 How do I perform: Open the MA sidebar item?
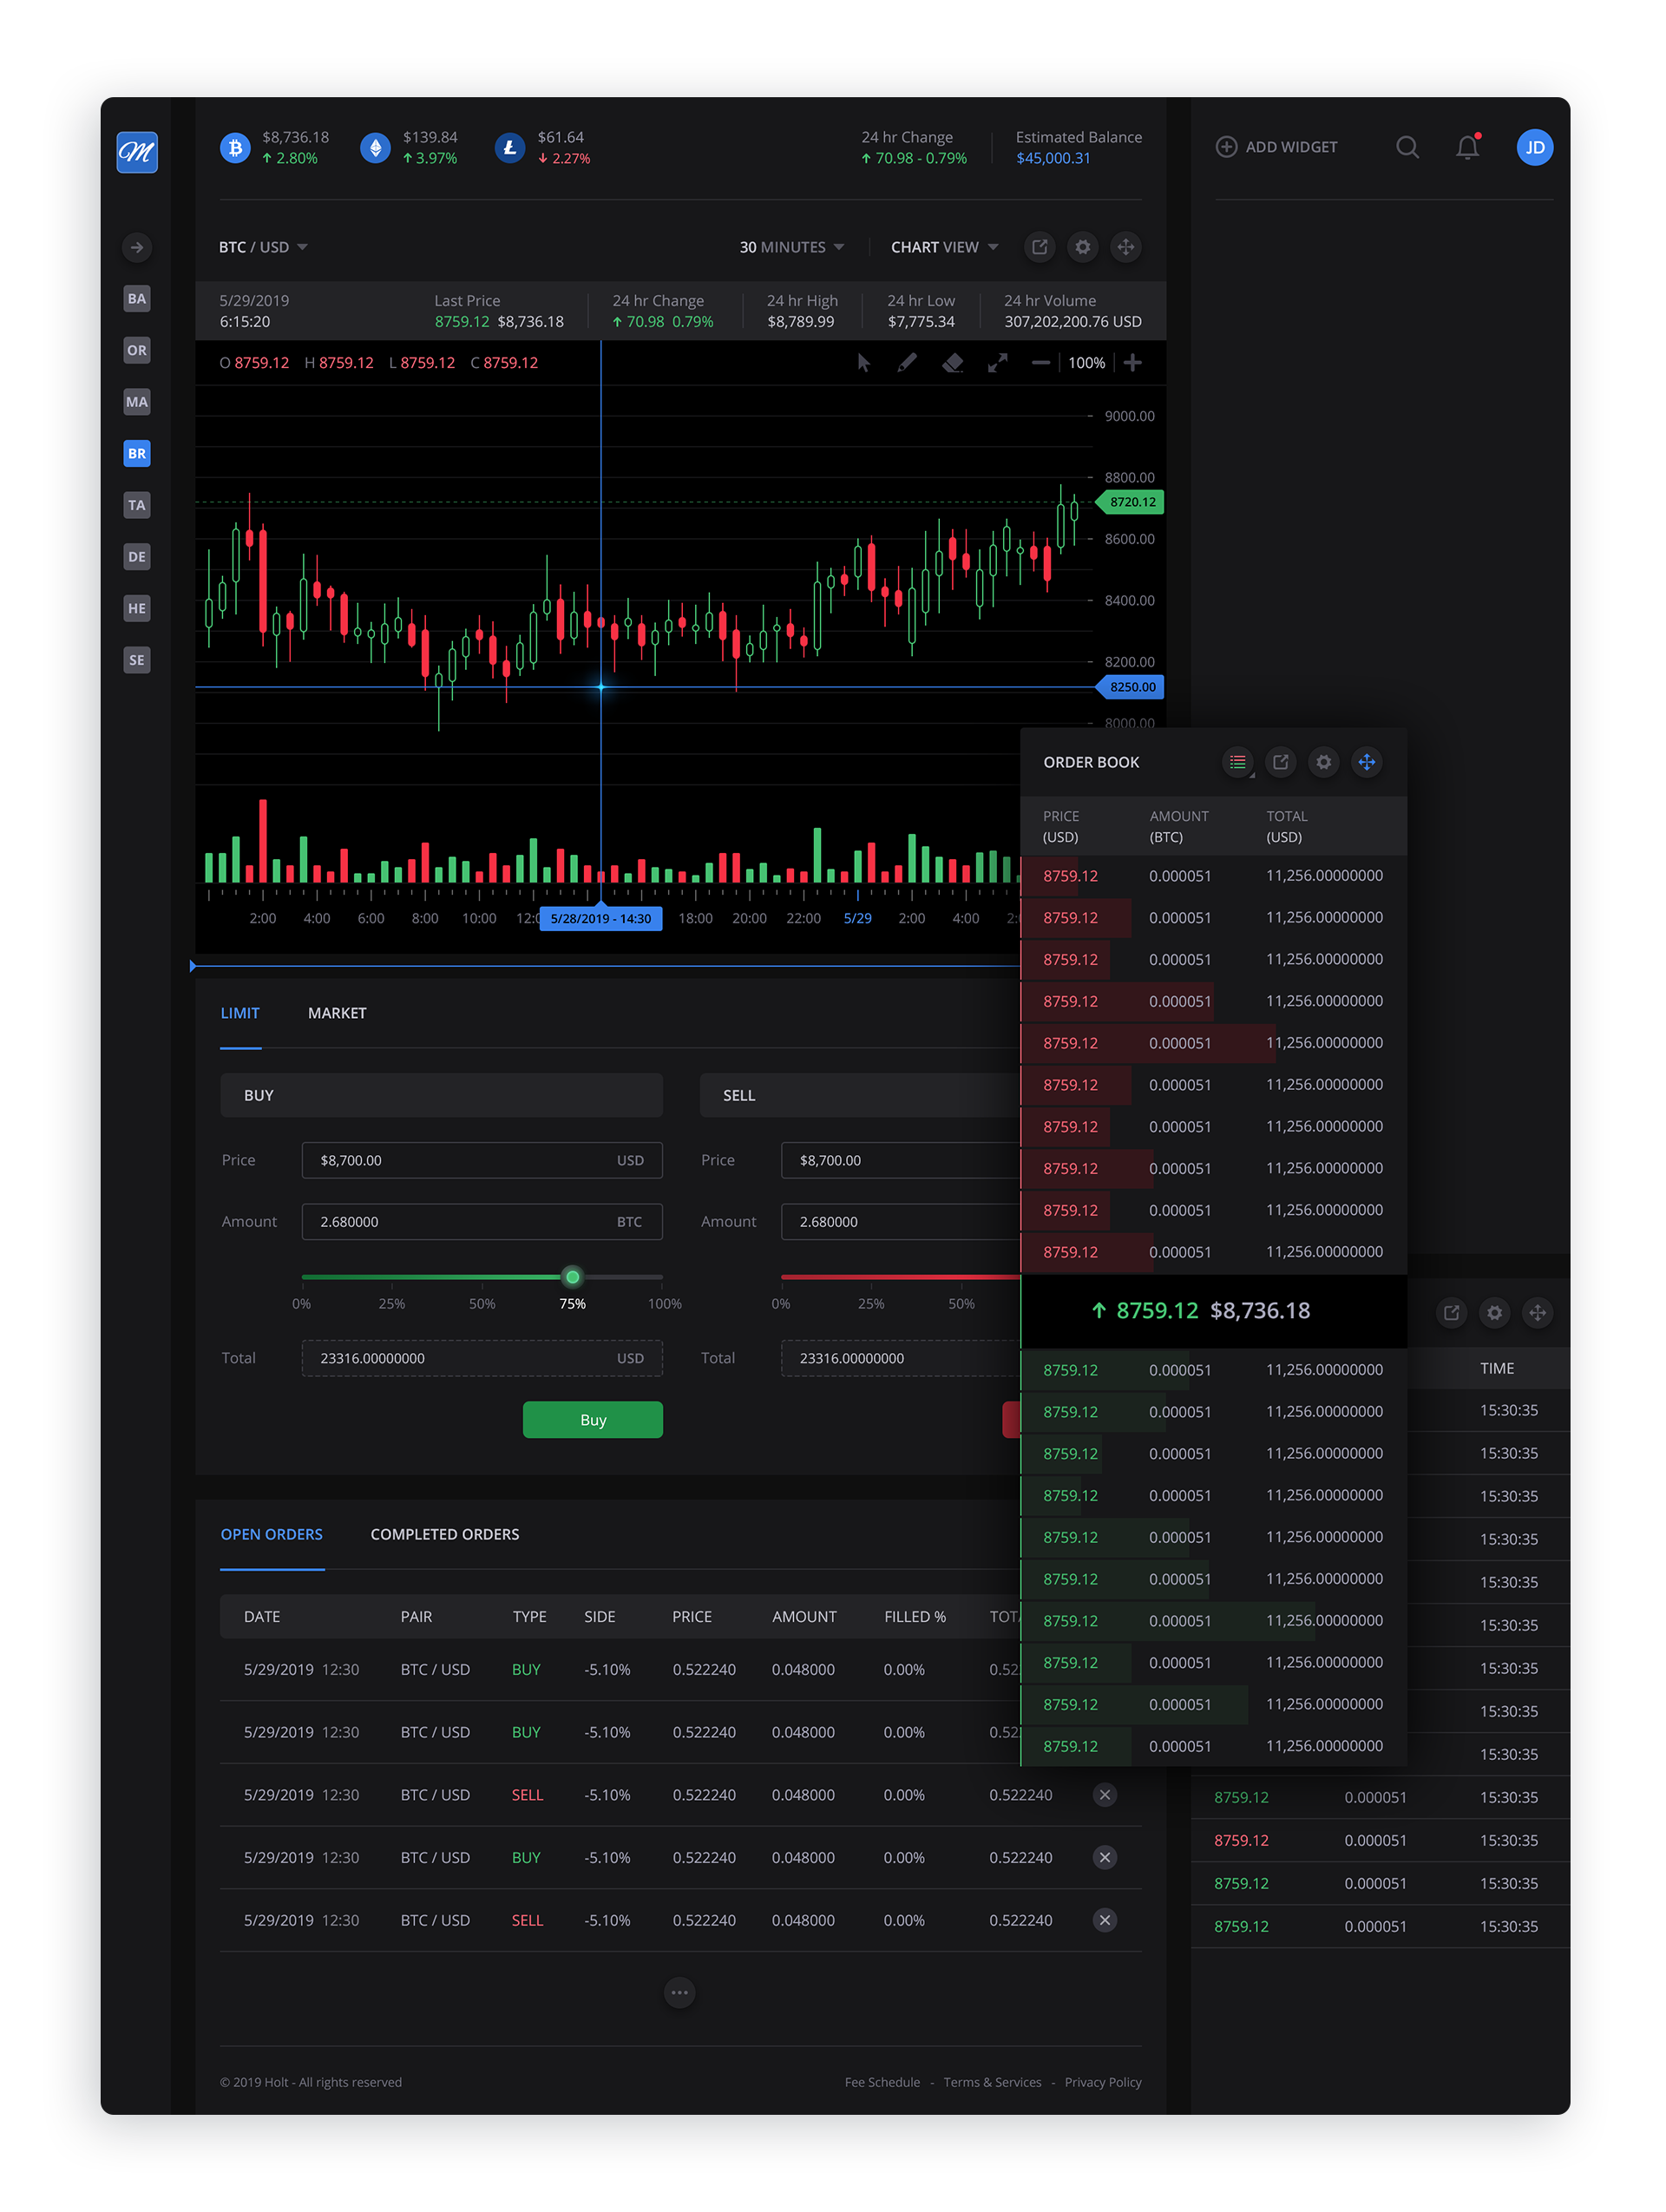coord(137,402)
